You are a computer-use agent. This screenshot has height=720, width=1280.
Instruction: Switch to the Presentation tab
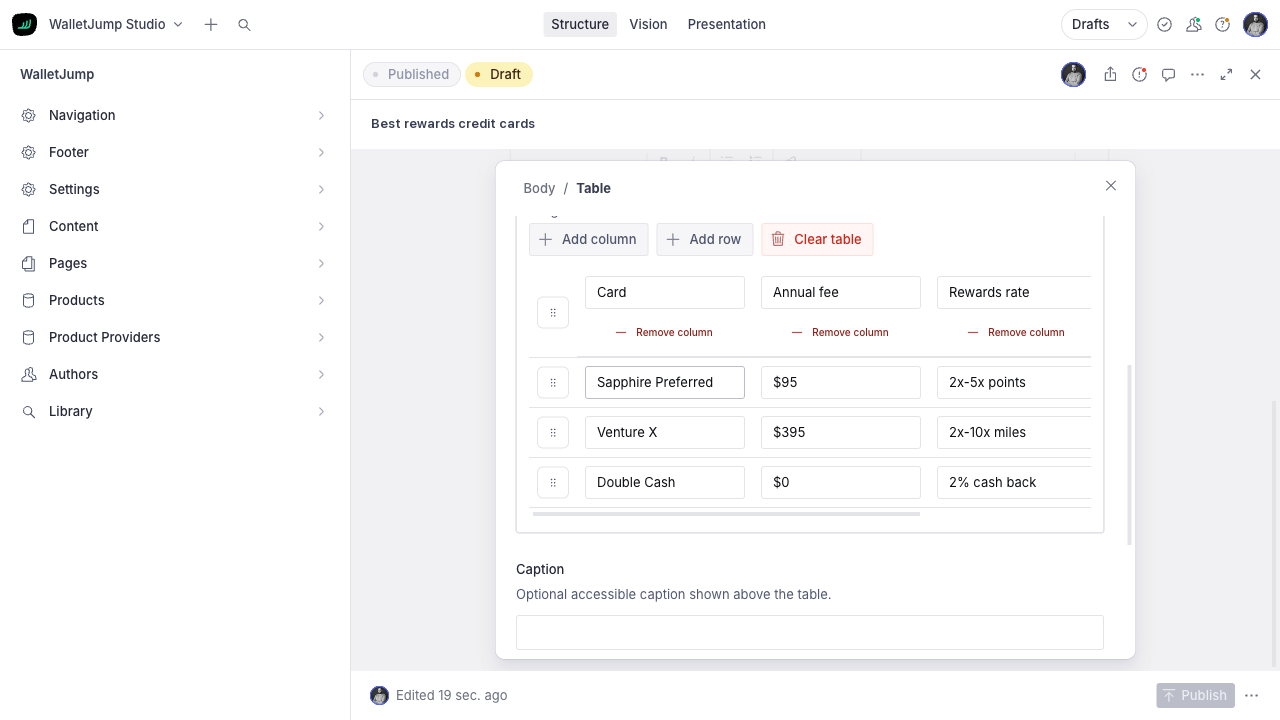click(727, 24)
